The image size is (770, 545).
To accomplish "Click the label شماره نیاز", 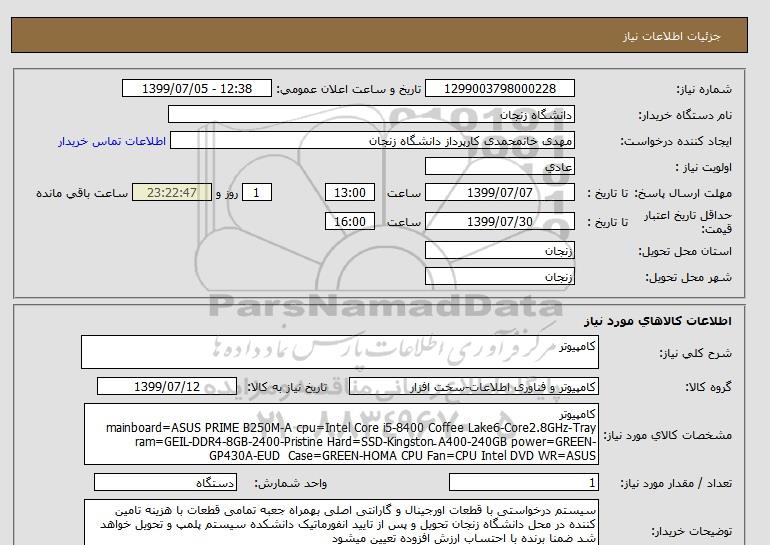I will pyautogui.click(x=704, y=89).
